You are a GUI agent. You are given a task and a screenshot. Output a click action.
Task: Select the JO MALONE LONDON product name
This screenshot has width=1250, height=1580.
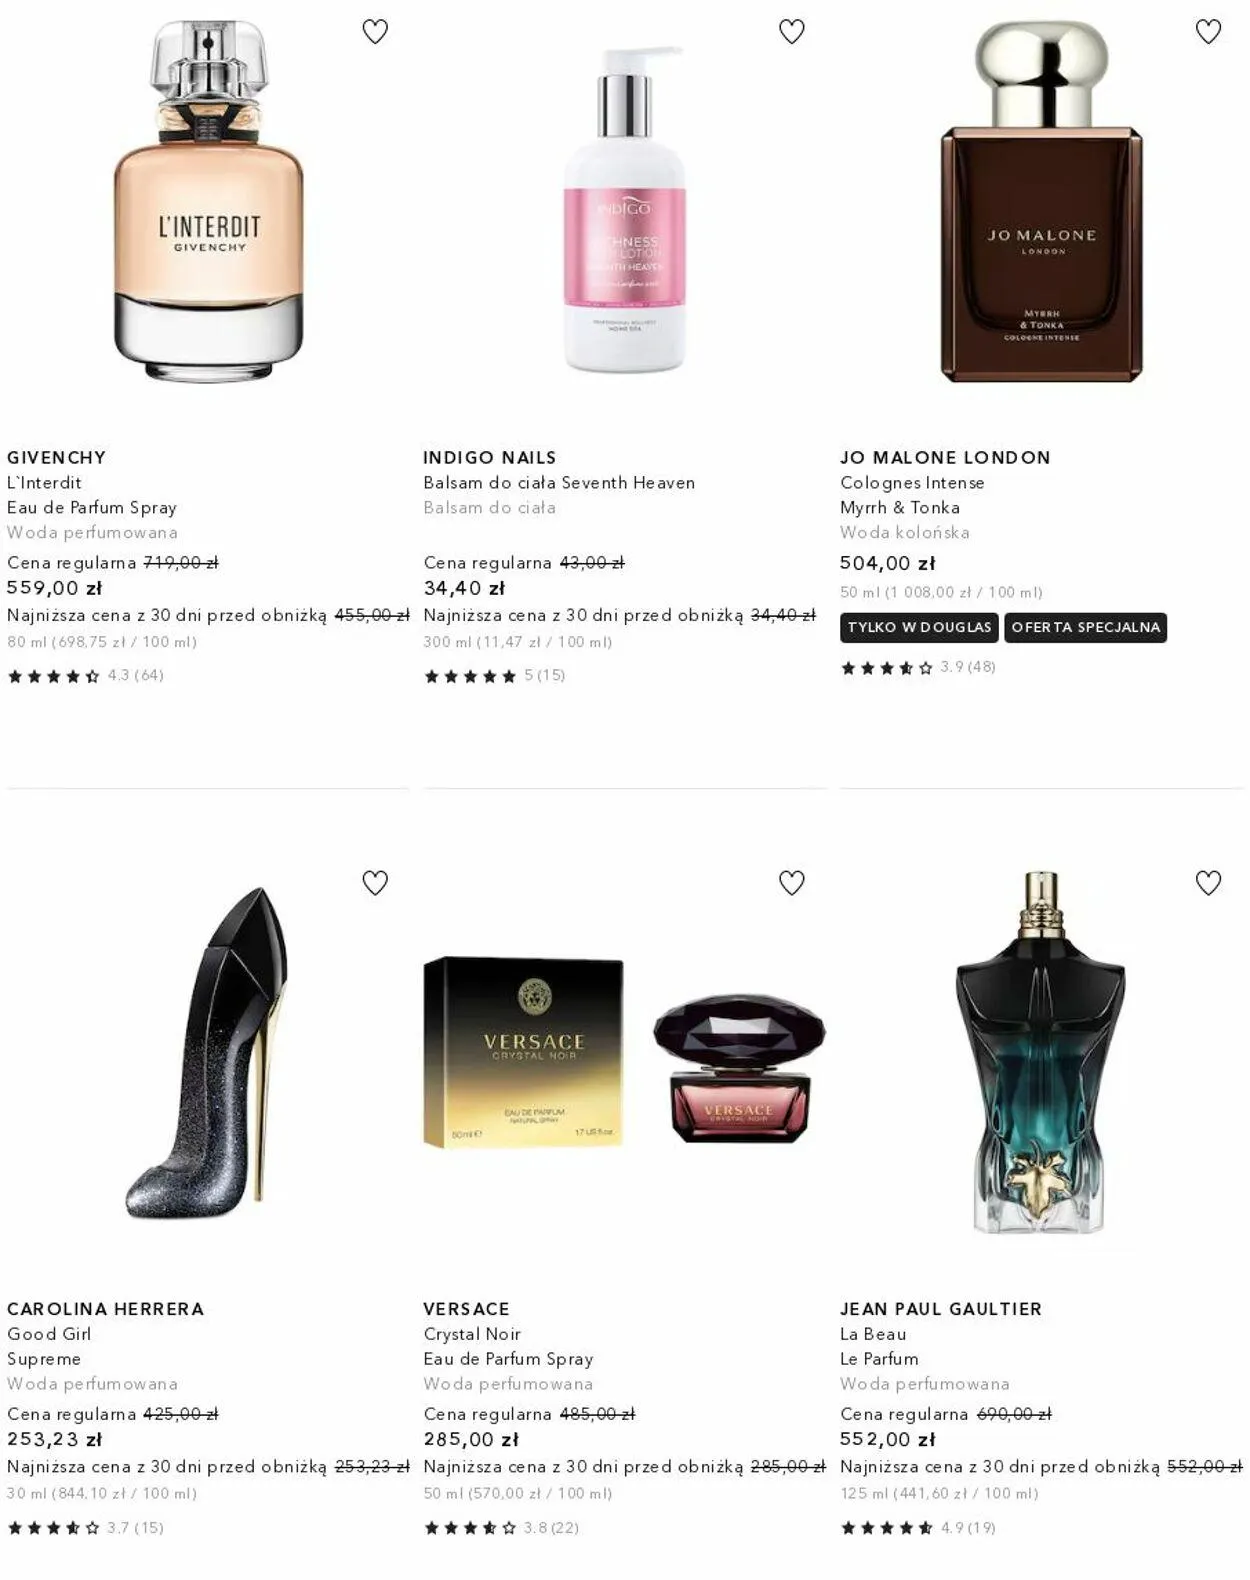(945, 458)
